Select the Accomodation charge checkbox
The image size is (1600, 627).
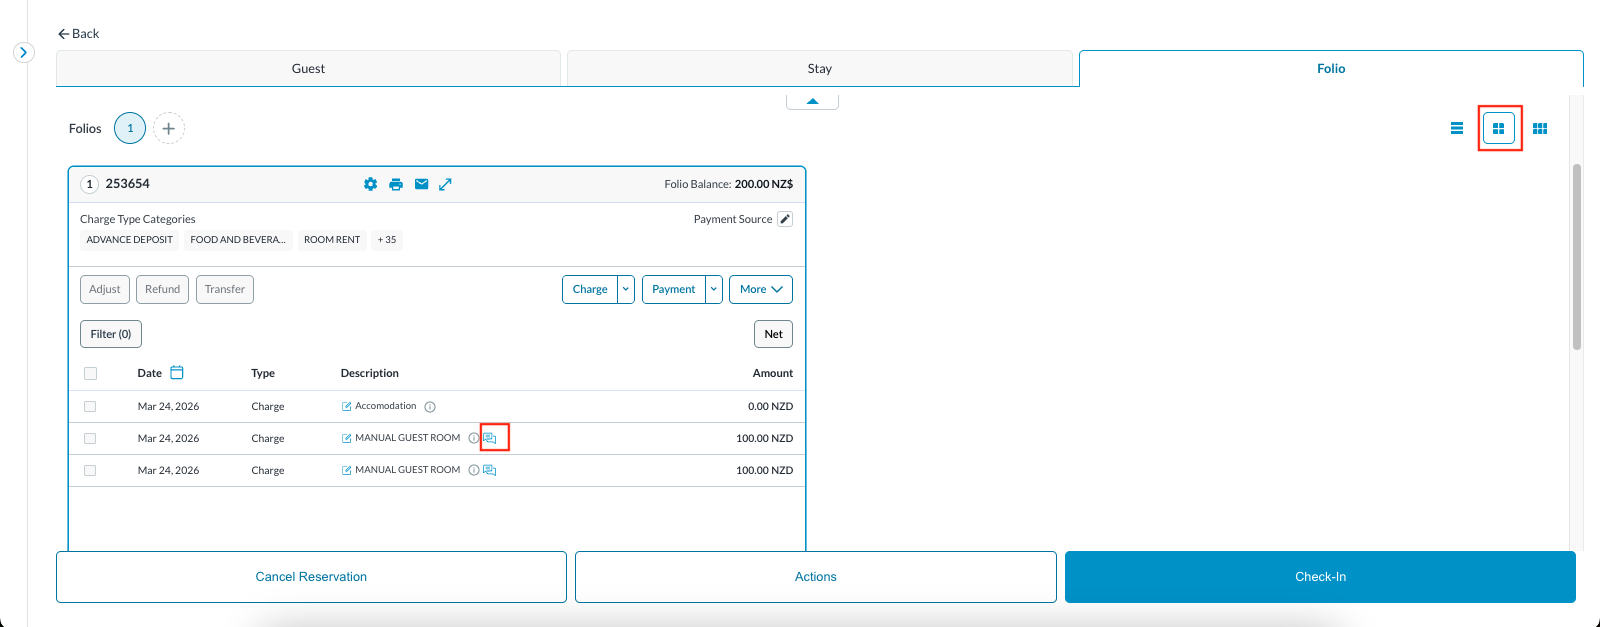[x=90, y=407]
